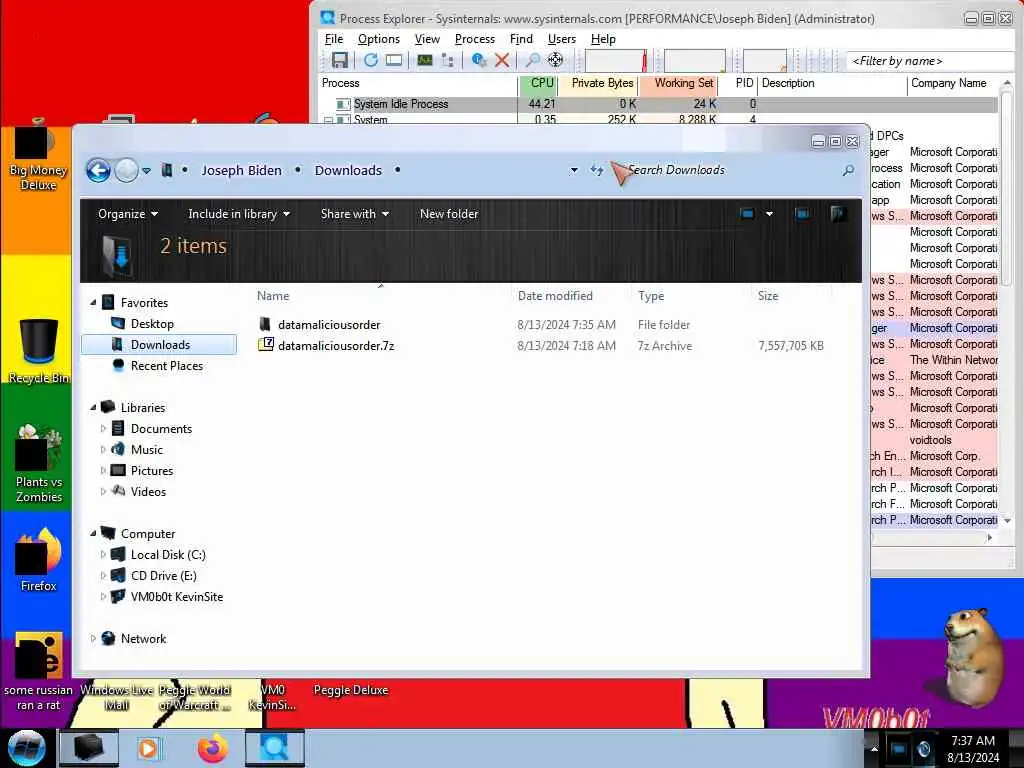Image resolution: width=1024 pixels, height=768 pixels.
Task: Click the System Information graph icon in Process Explorer
Action: point(424,60)
